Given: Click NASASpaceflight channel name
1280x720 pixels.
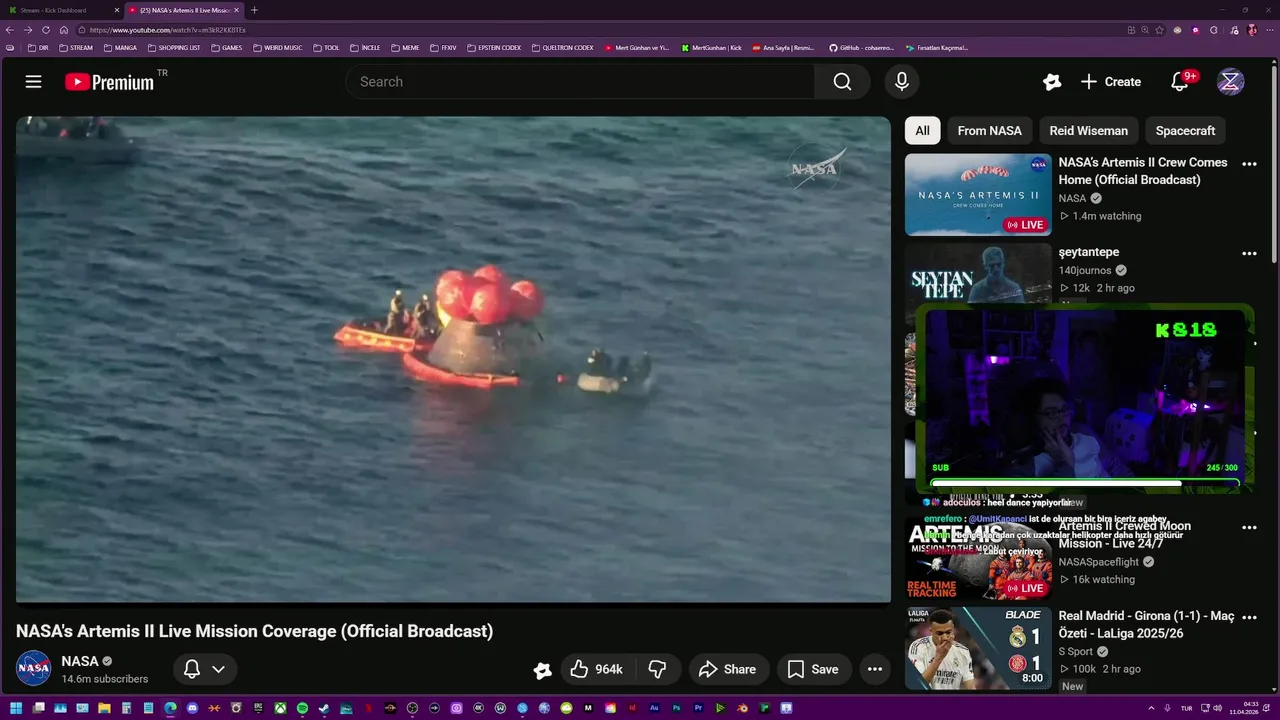Looking at the screenshot, I should tap(1100, 562).
